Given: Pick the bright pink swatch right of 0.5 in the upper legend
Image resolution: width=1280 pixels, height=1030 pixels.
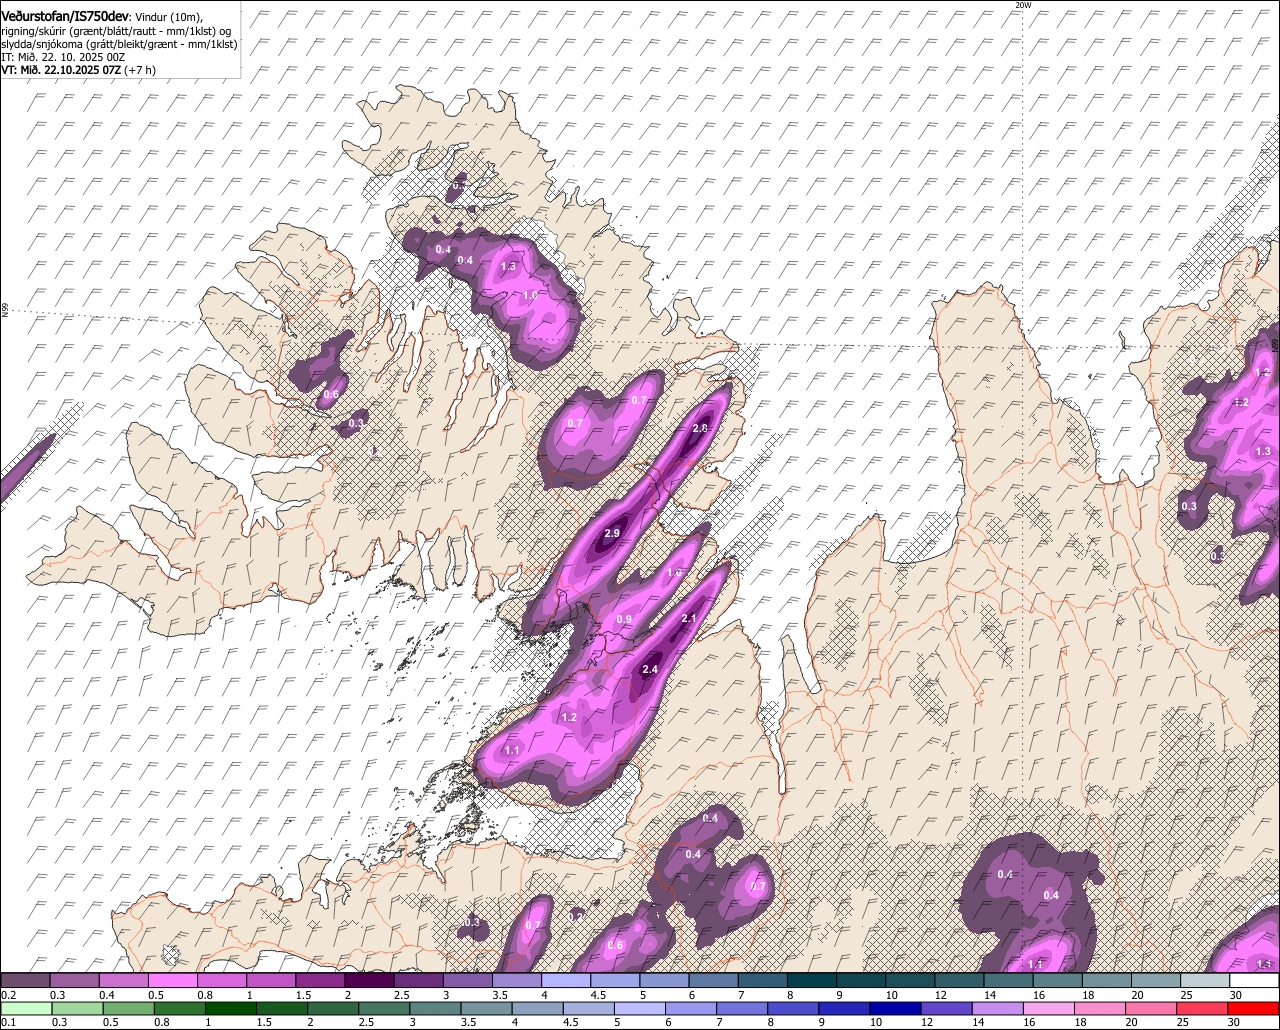Looking at the screenshot, I should (173, 980).
